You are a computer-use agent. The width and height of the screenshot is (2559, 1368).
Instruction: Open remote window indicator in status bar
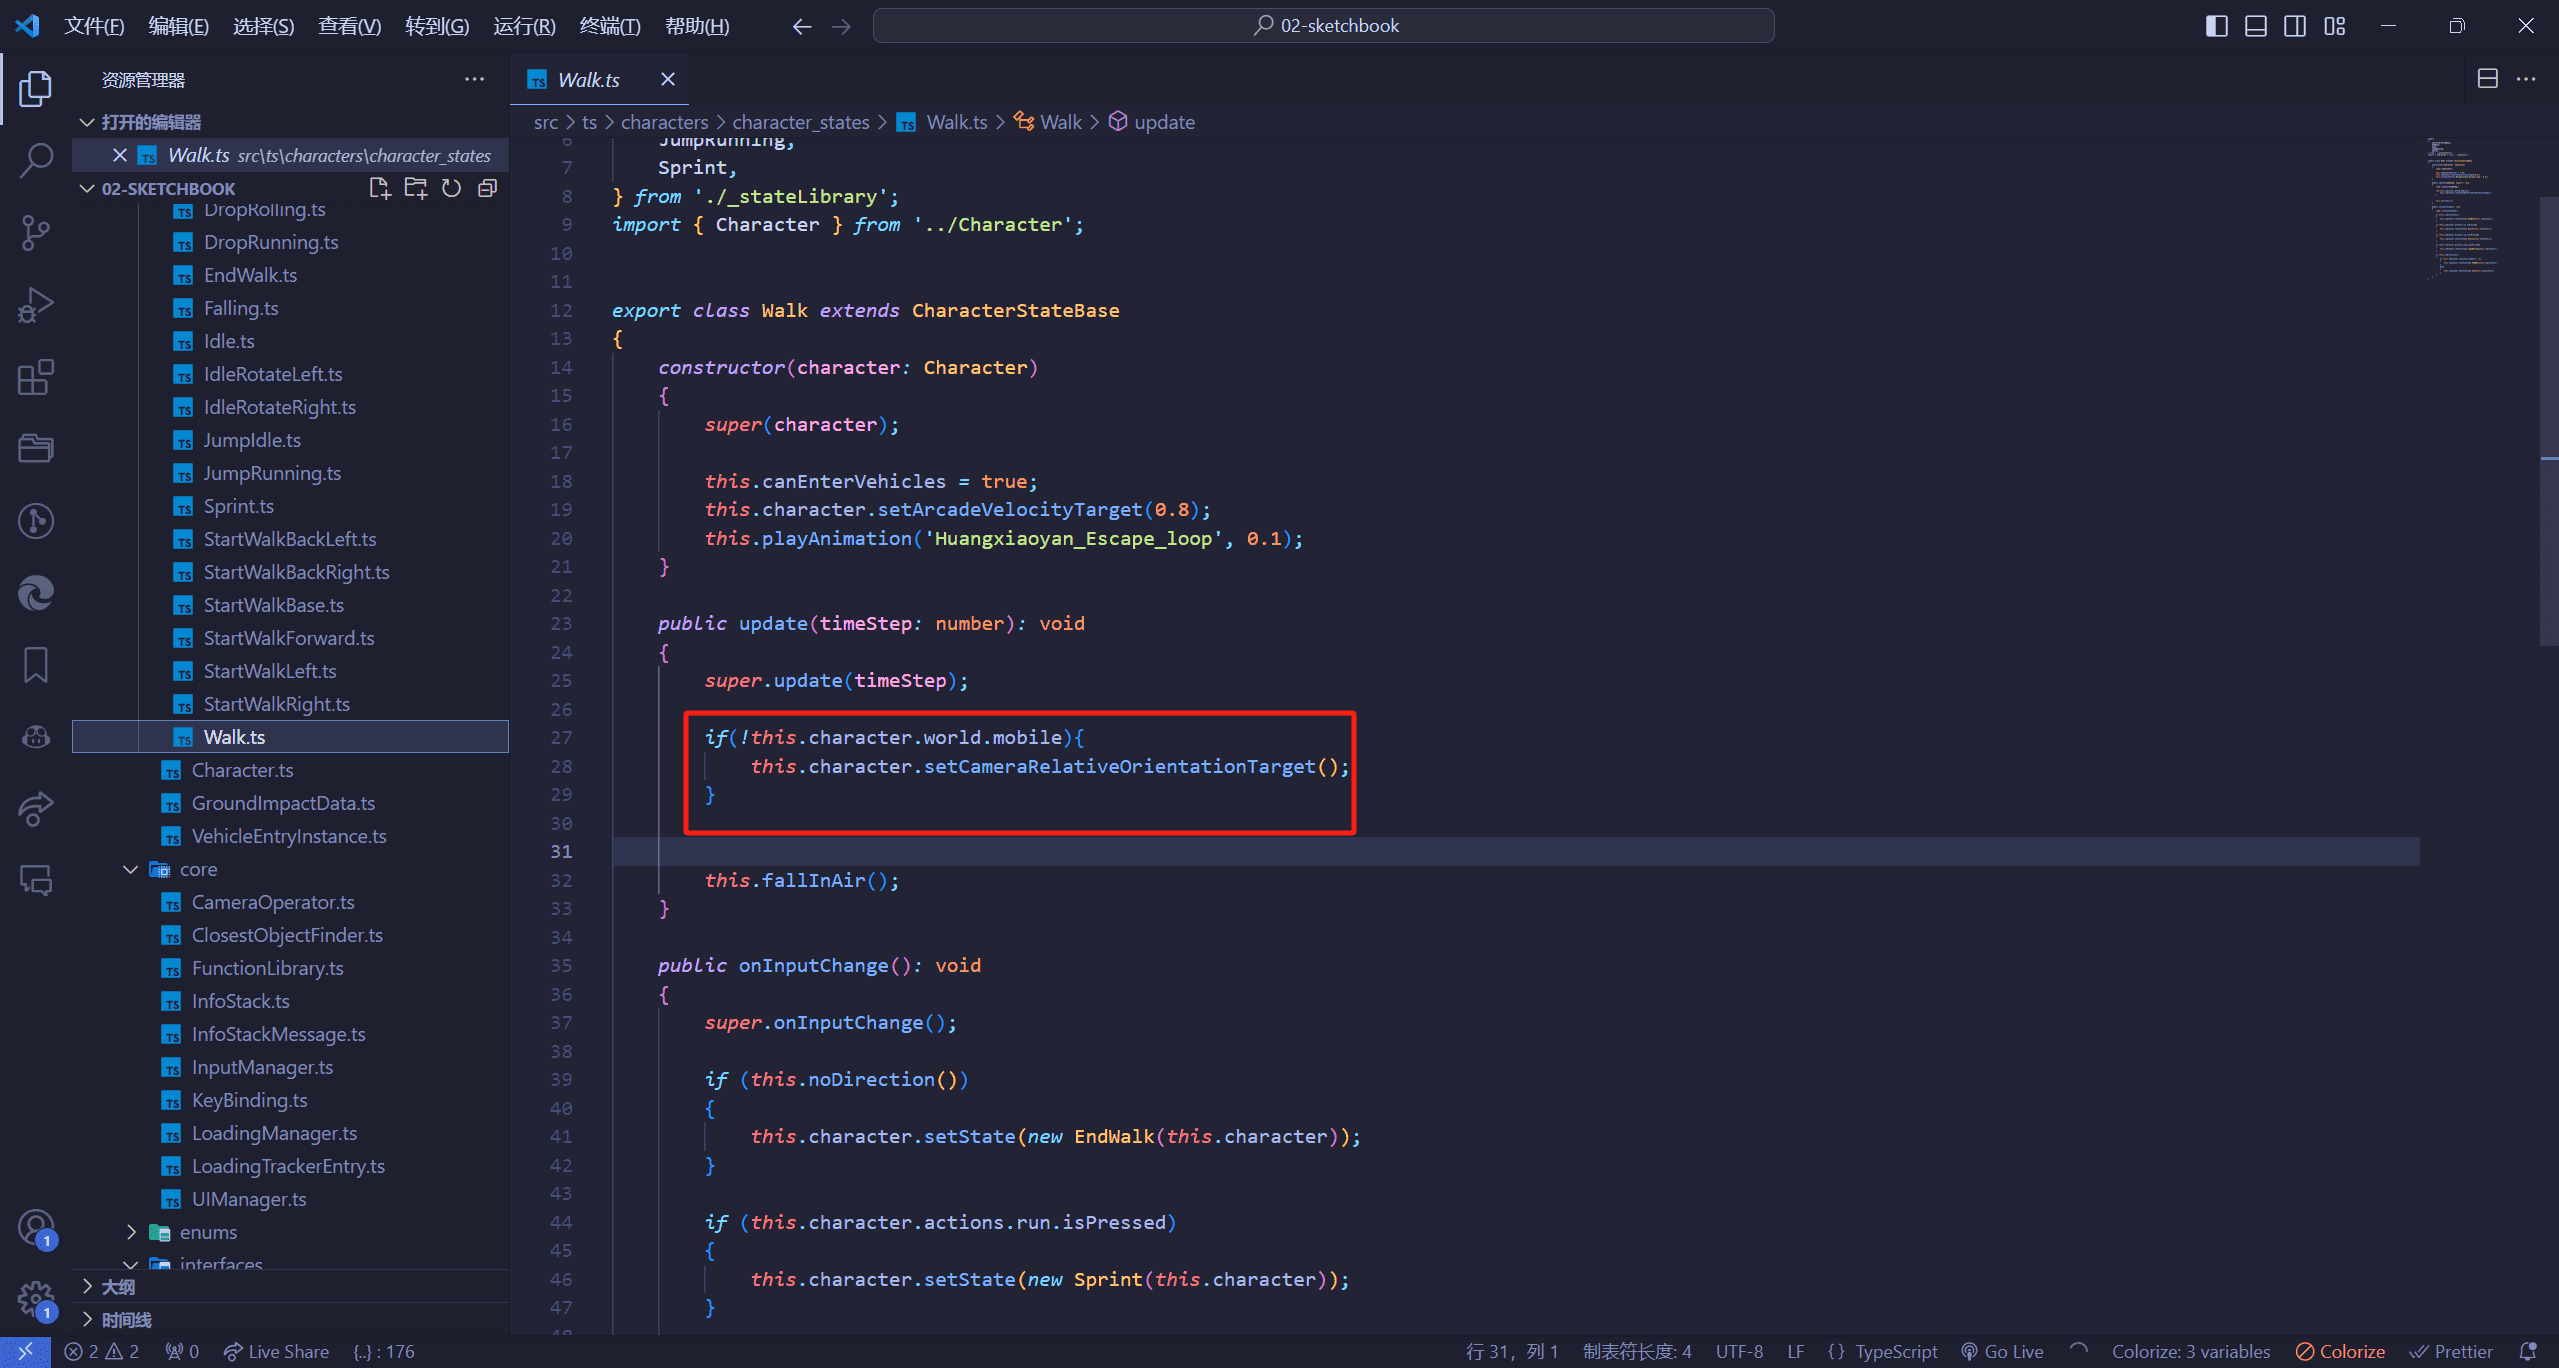pyautogui.click(x=25, y=1352)
